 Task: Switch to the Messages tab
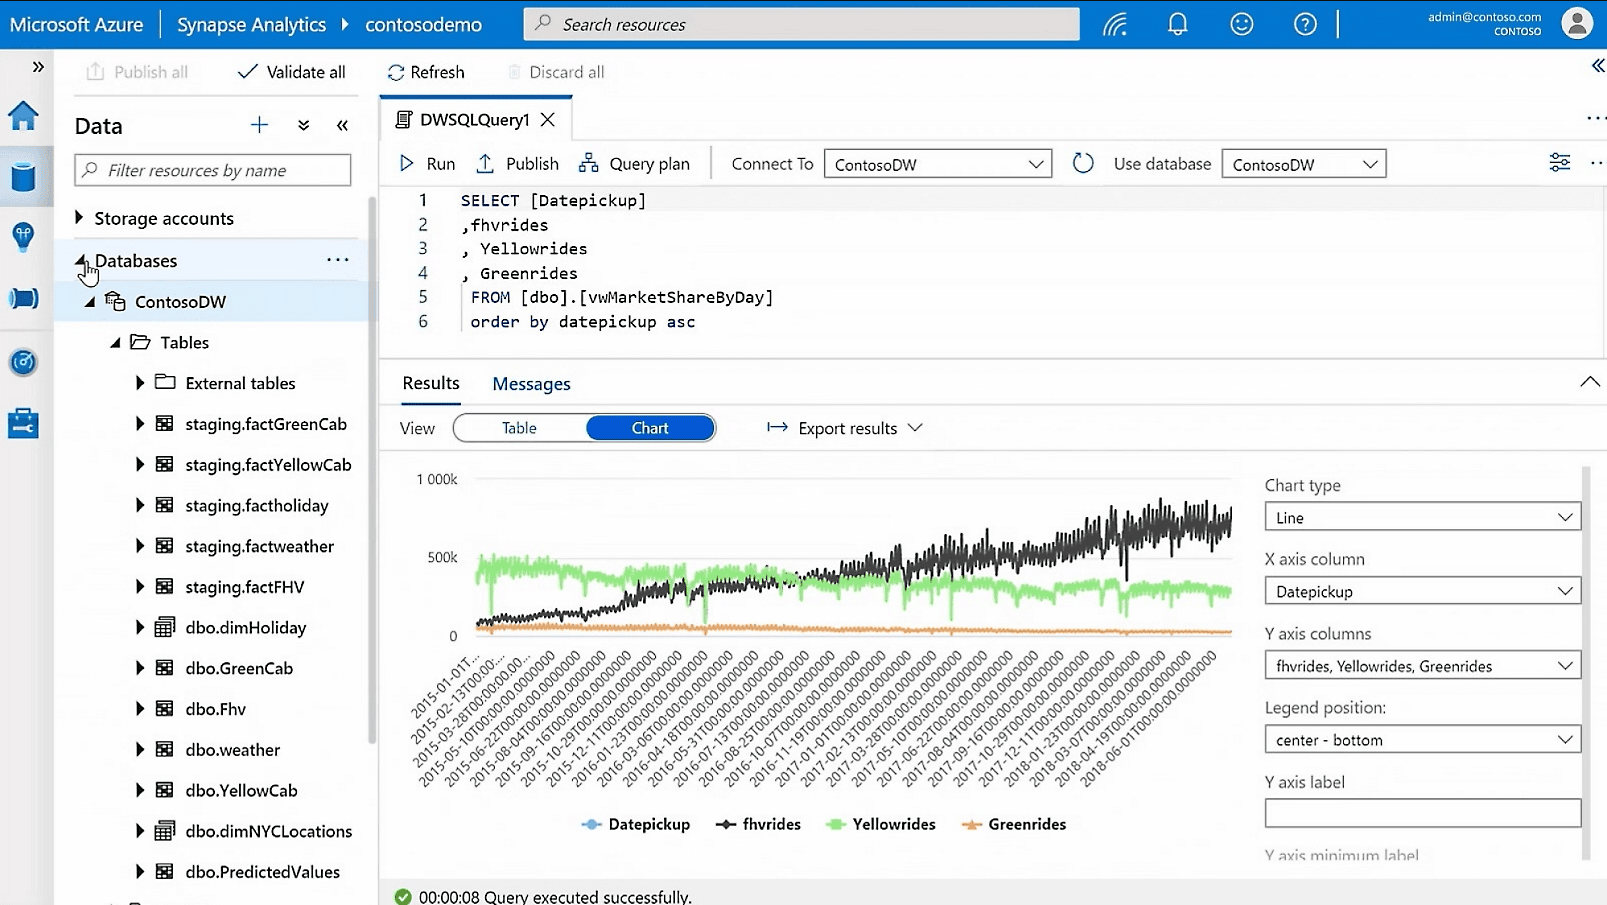coord(531,383)
